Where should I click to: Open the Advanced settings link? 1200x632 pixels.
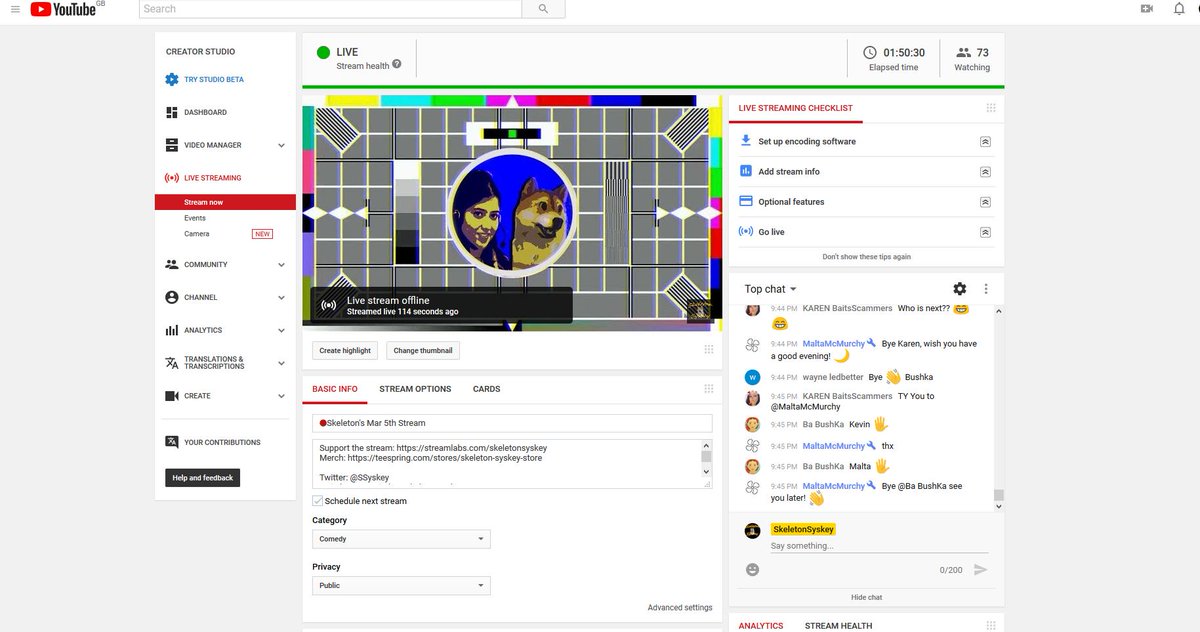pyautogui.click(x=680, y=607)
